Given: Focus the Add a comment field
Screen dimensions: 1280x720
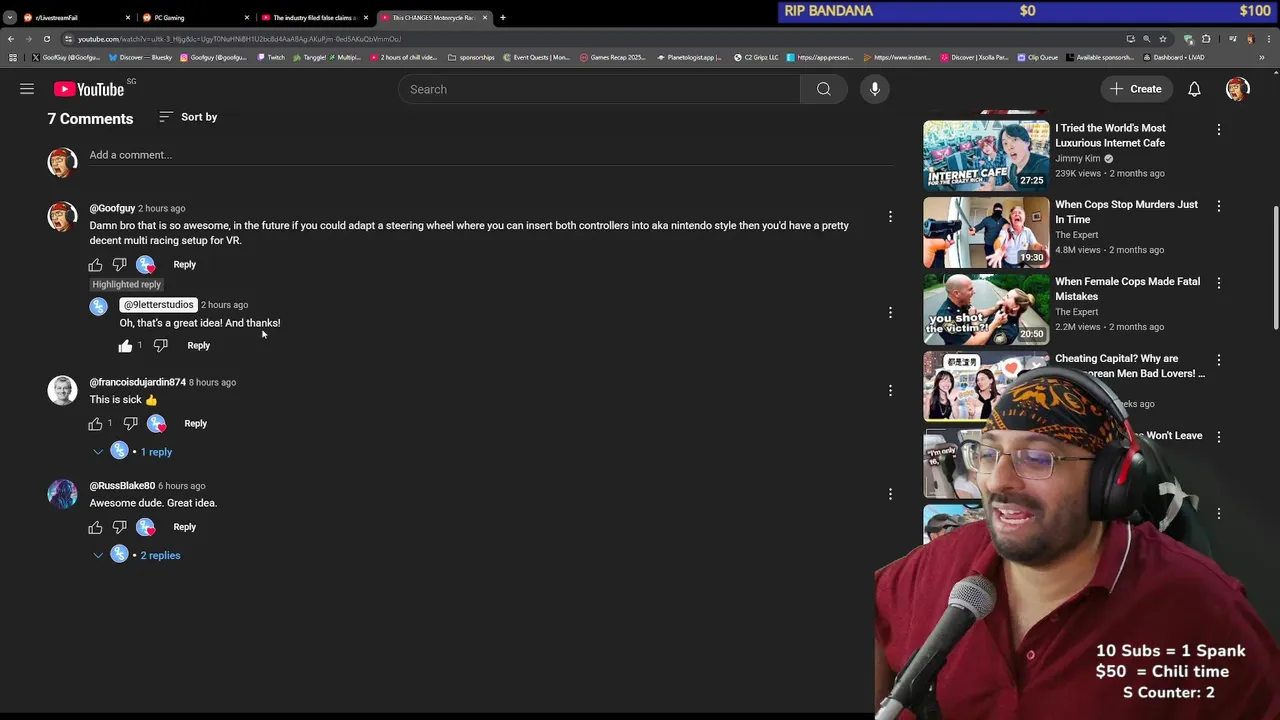Looking at the screenshot, I should pyautogui.click(x=490, y=155).
